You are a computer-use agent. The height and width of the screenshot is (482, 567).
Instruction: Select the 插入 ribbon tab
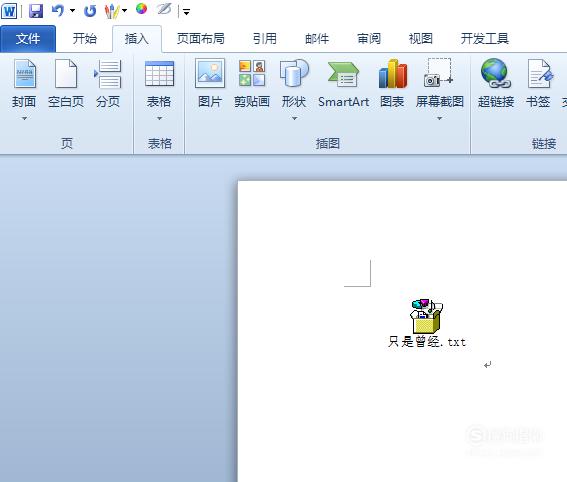click(x=137, y=39)
